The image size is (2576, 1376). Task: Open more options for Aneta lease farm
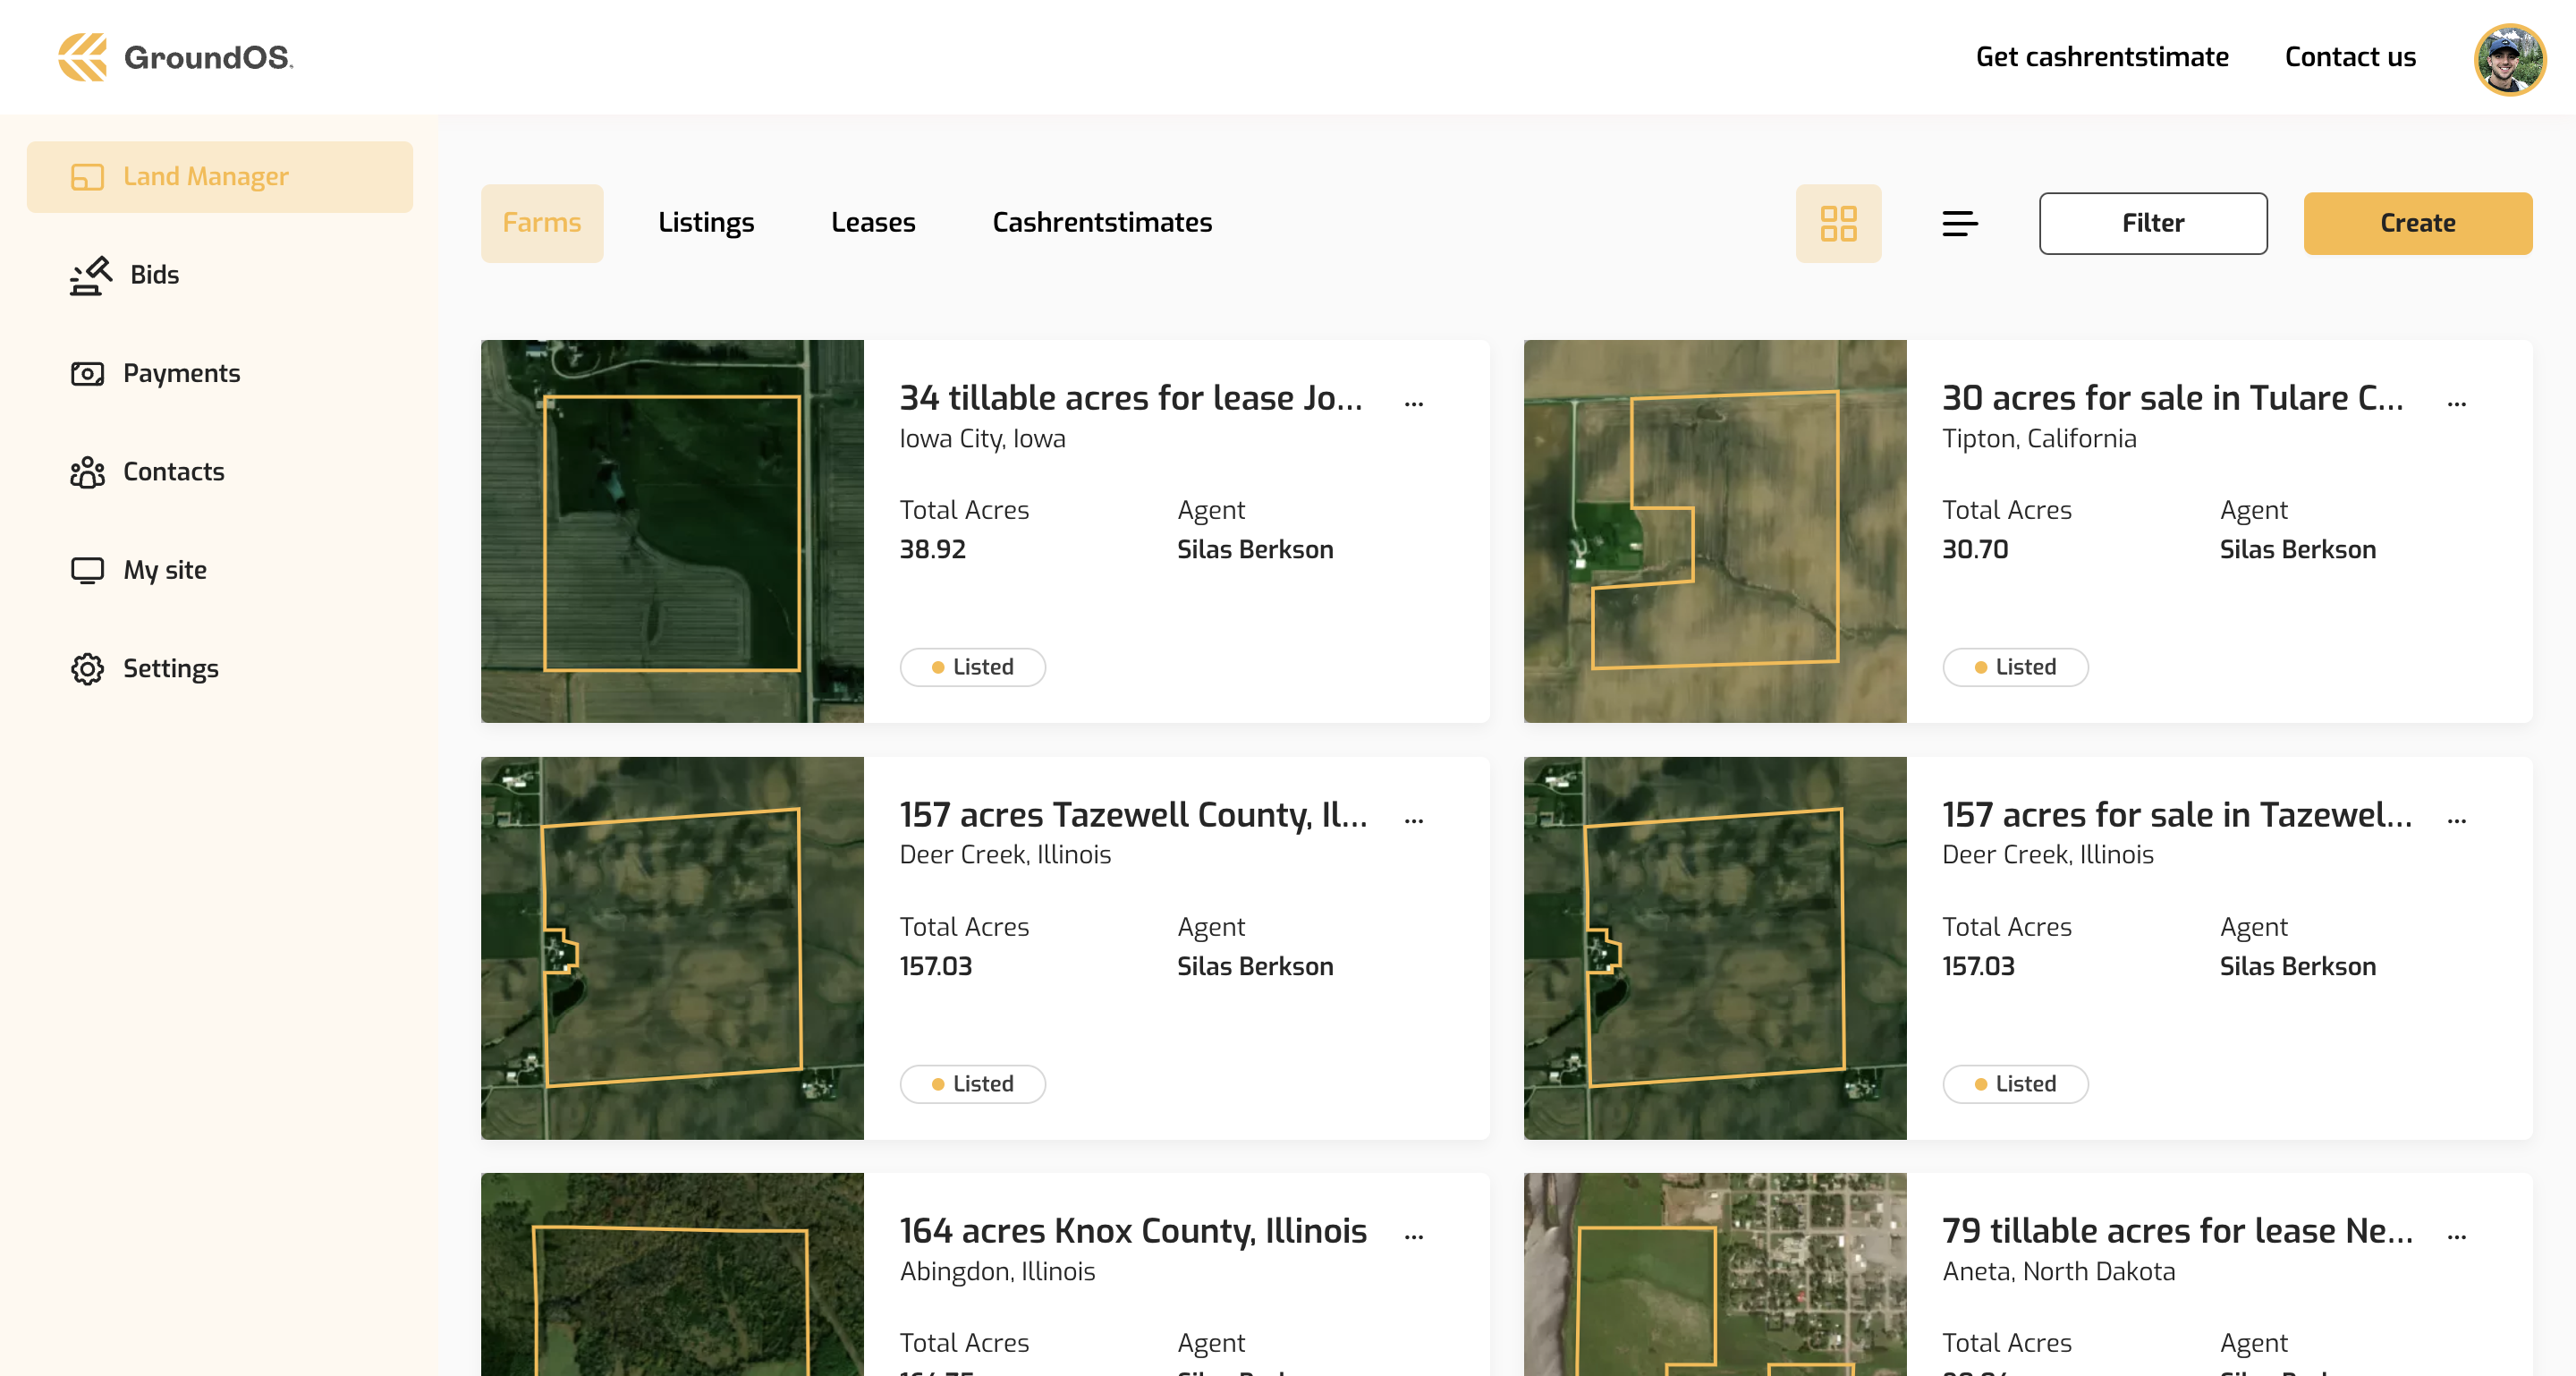(x=2456, y=1237)
